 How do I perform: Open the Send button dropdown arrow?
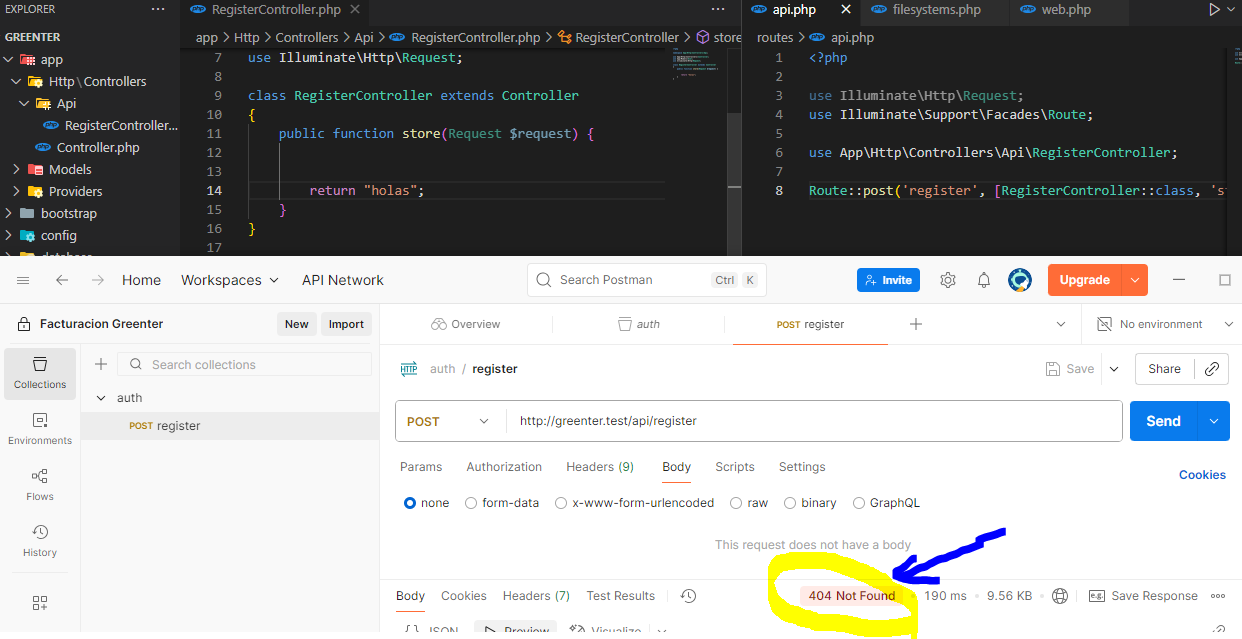click(x=1213, y=421)
